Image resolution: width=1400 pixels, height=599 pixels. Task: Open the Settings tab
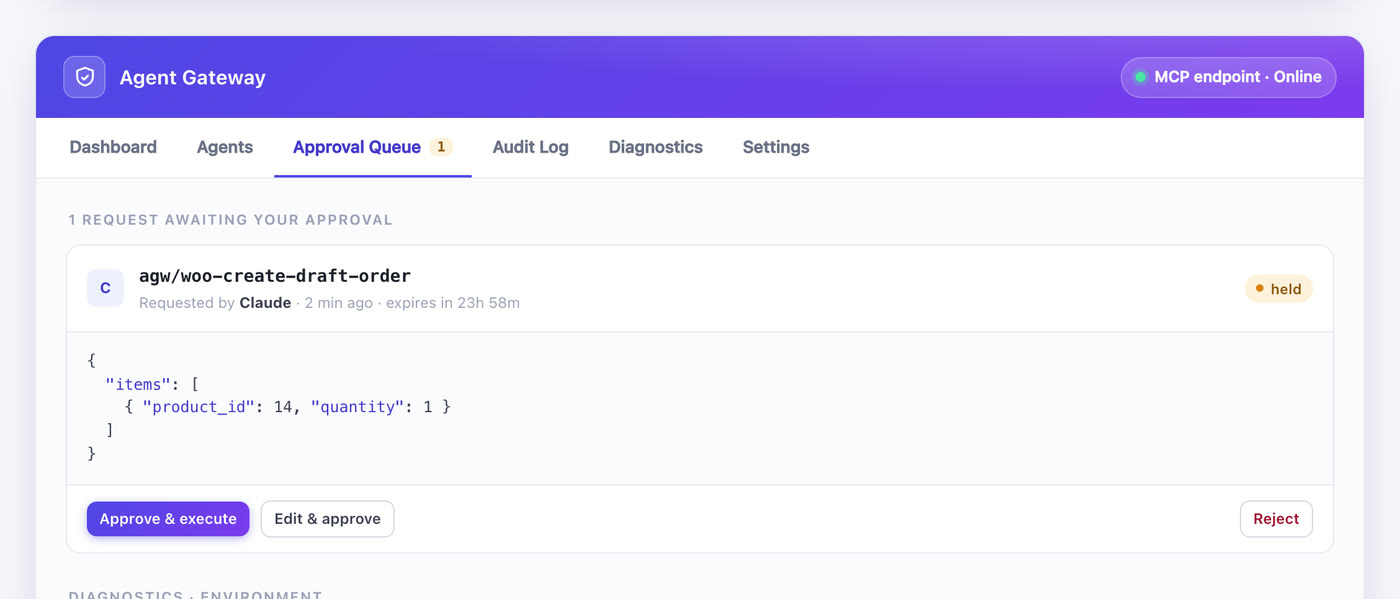click(x=776, y=147)
